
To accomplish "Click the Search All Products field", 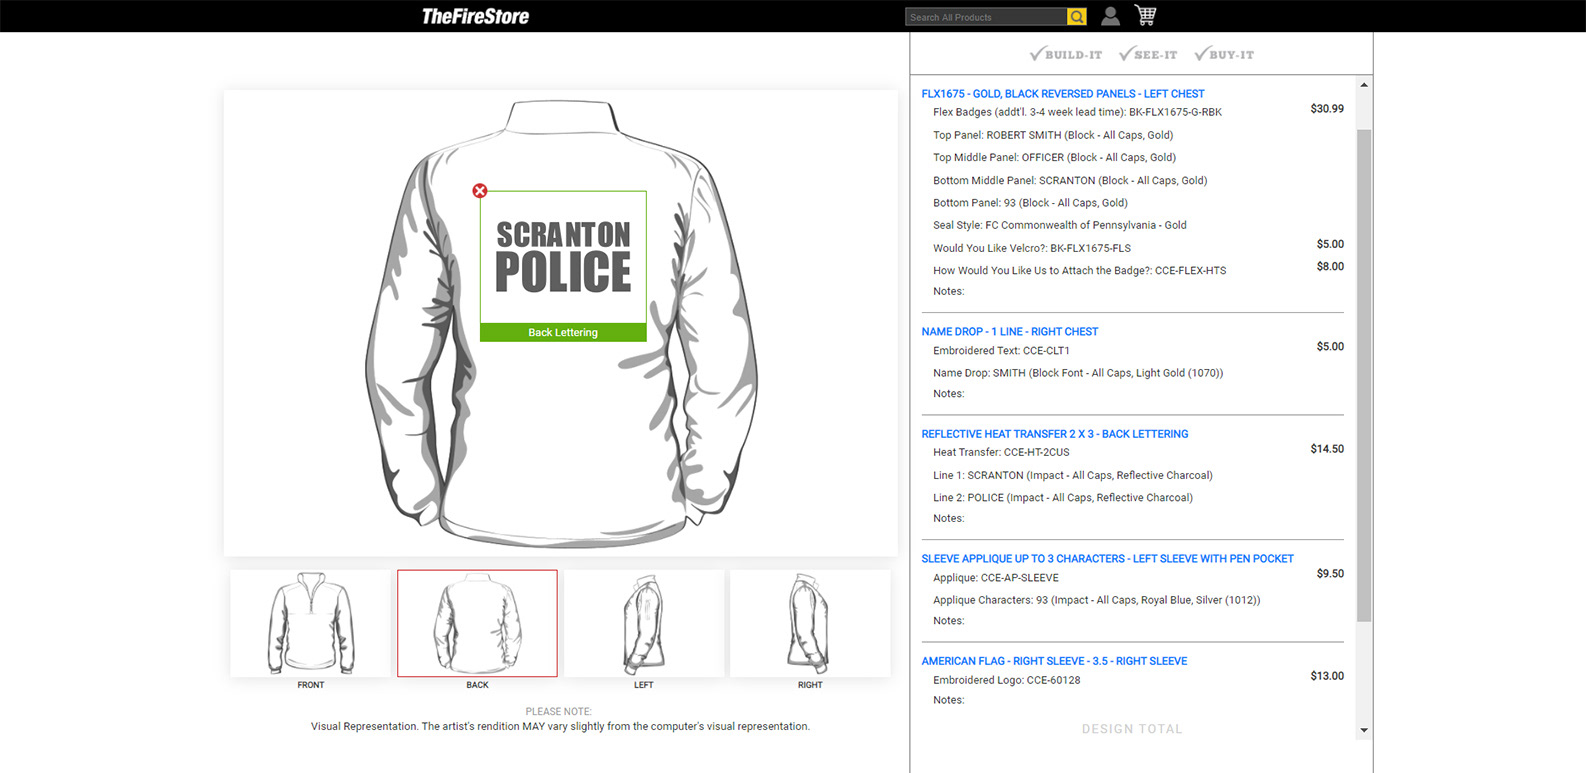I will click(986, 17).
